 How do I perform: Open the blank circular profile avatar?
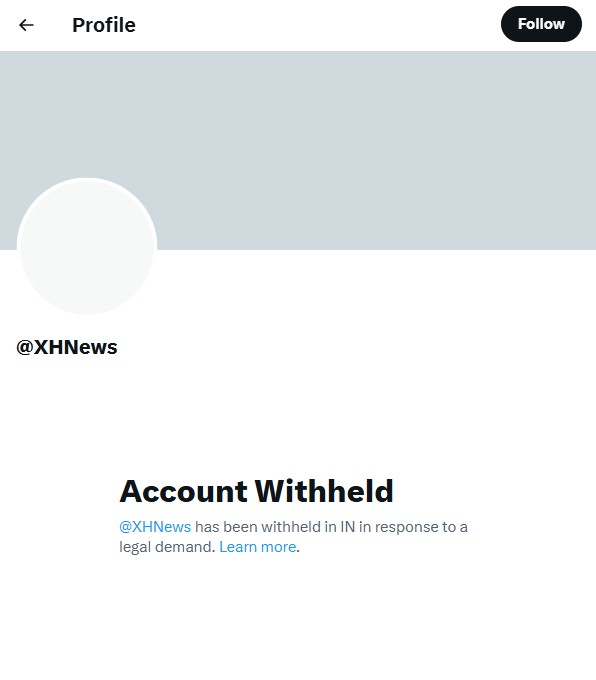pos(87,246)
